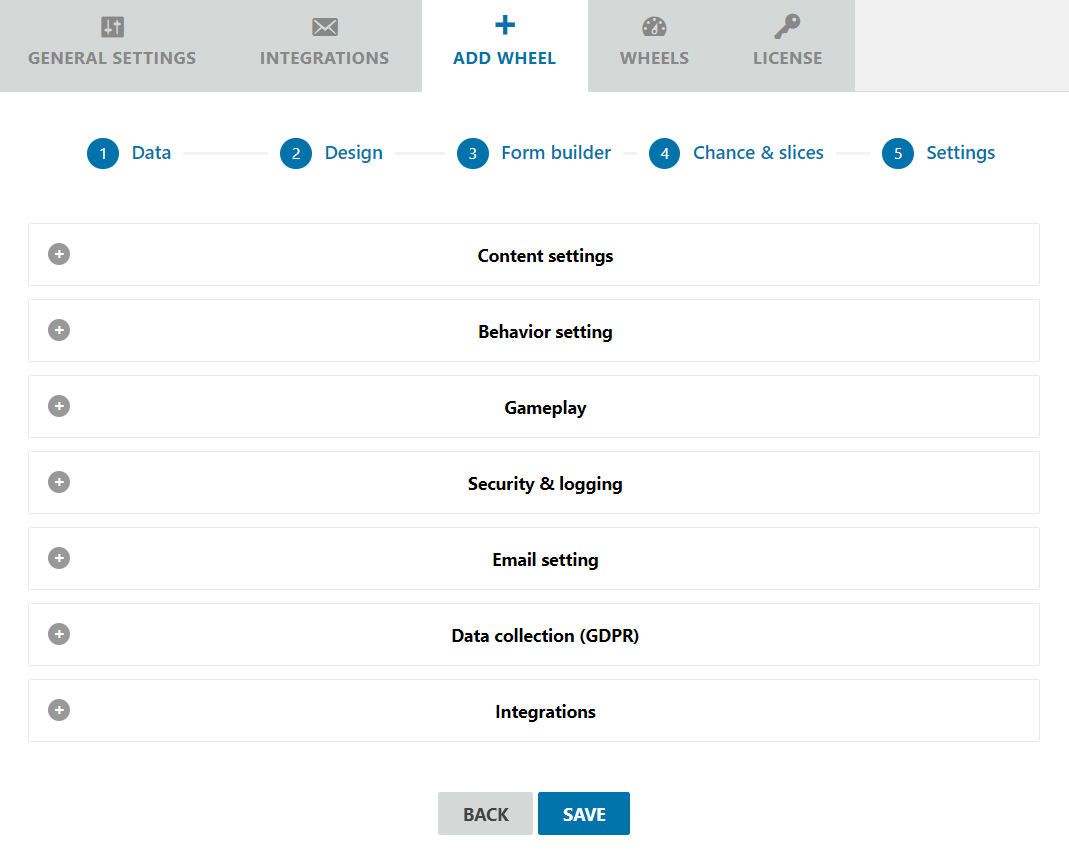Click the Behavior setting heading
This screenshot has height=851, width=1069.
click(x=545, y=332)
